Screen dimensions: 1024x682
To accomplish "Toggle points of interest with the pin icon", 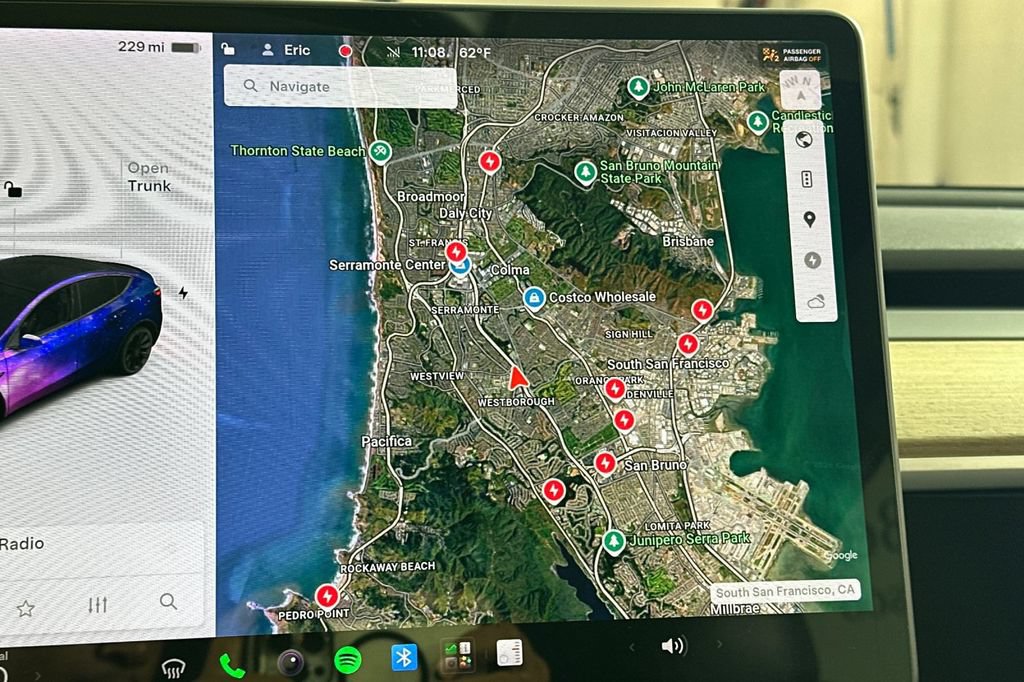I will (810, 219).
